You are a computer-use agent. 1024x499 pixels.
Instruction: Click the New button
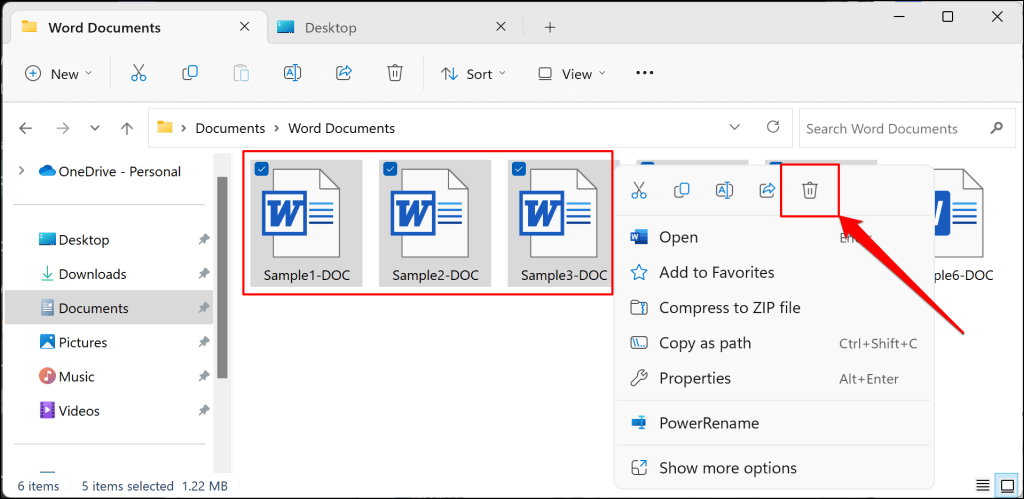click(58, 73)
